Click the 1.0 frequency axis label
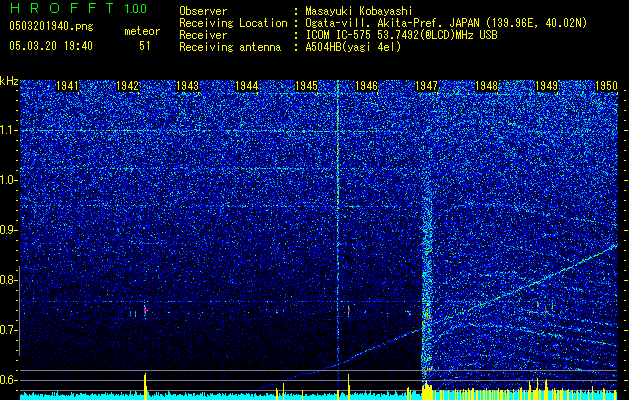 (x=9, y=181)
